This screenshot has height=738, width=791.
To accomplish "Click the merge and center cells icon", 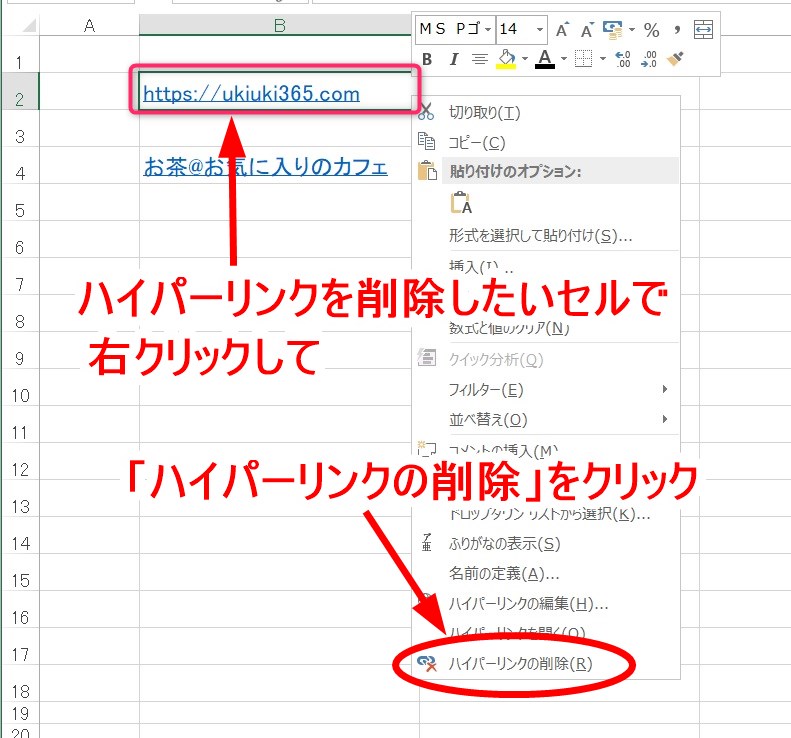I will click(x=703, y=30).
